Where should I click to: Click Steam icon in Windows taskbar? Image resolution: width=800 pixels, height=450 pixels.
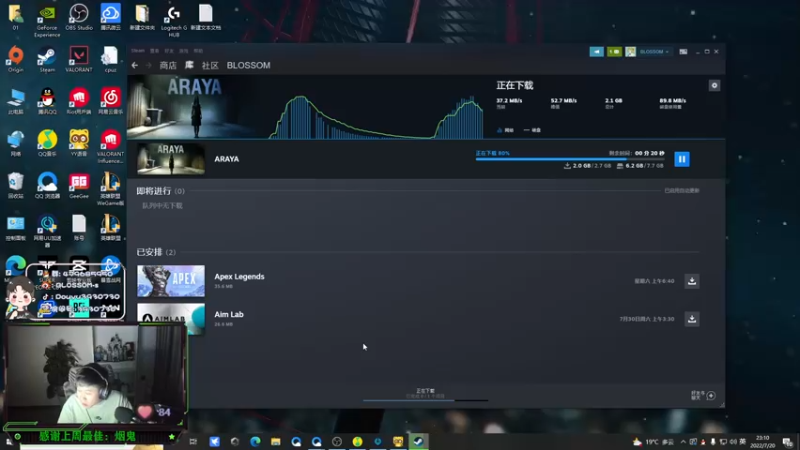point(418,441)
